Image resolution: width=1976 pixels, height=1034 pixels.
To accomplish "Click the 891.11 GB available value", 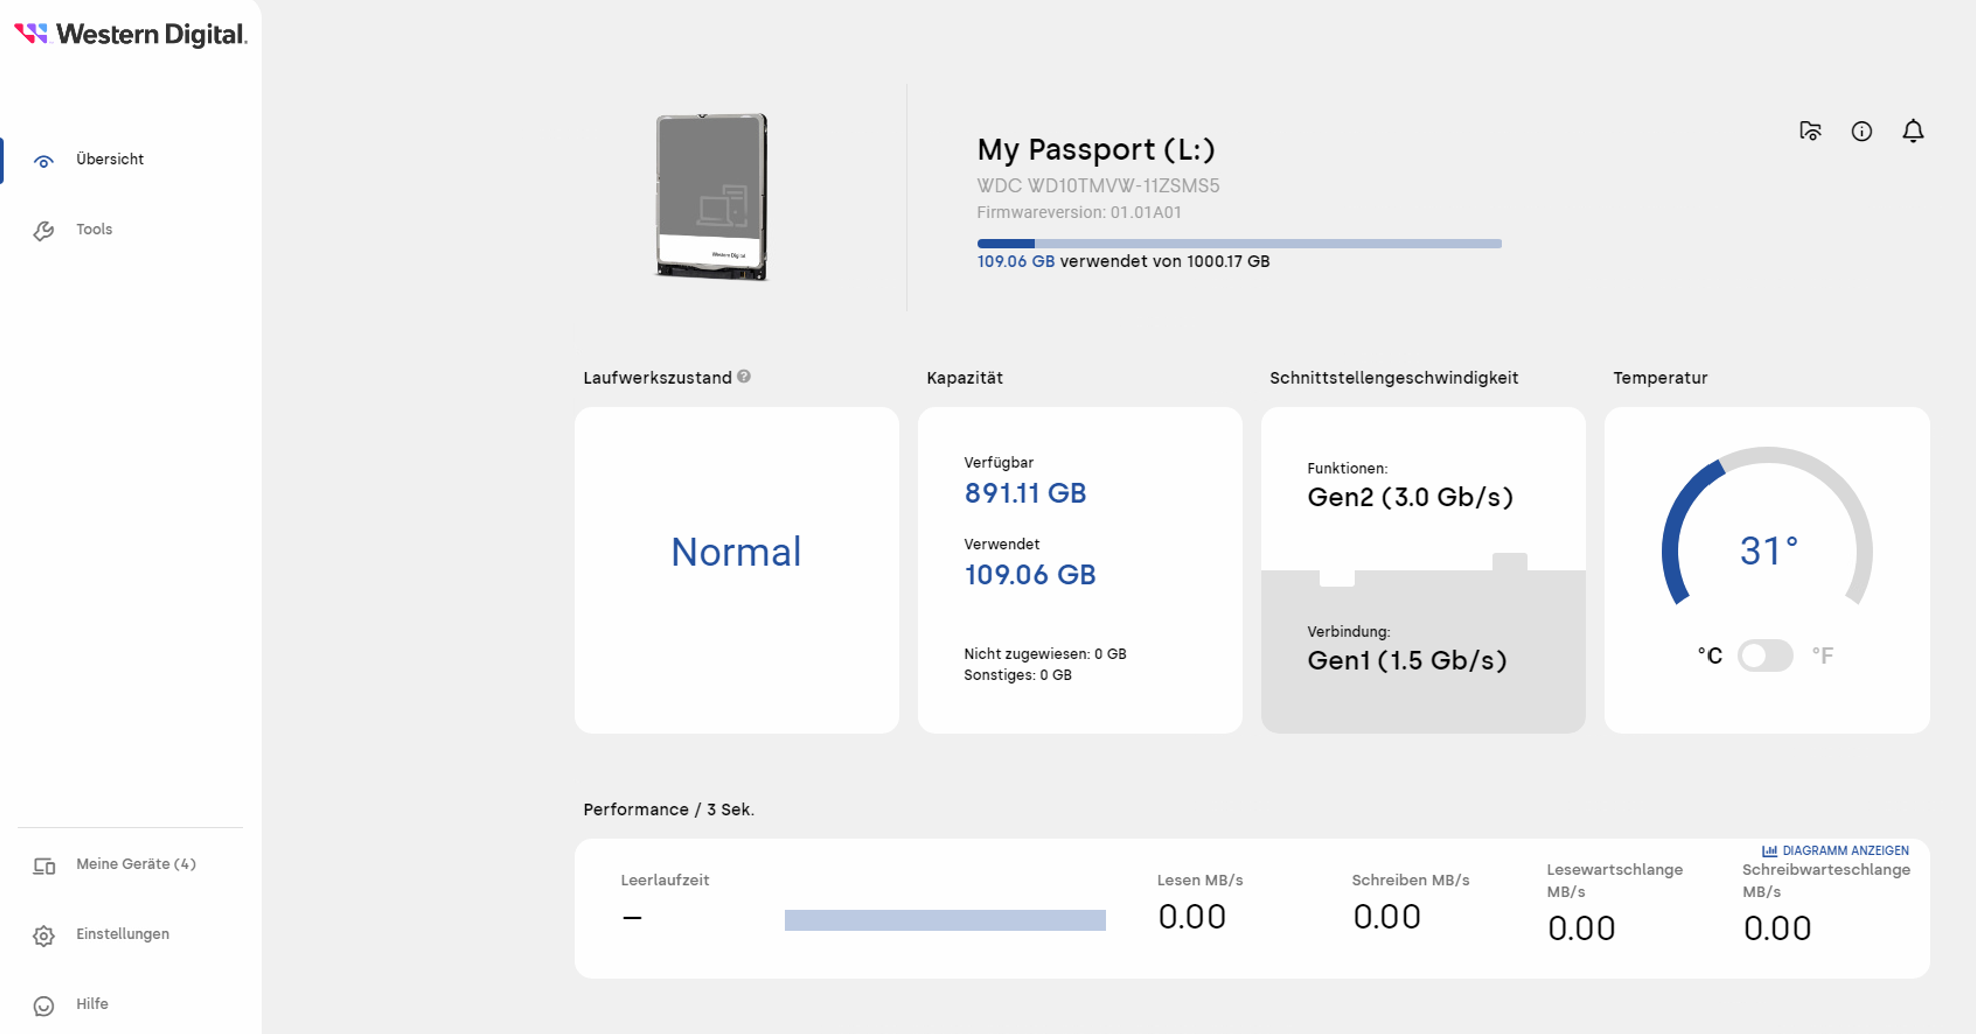I will pyautogui.click(x=1025, y=493).
